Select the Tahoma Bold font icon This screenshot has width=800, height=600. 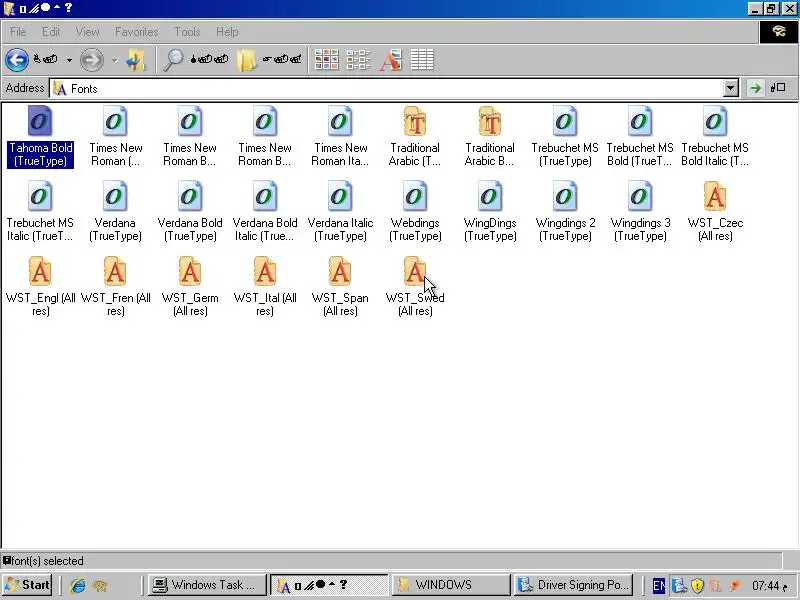point(40,136)
